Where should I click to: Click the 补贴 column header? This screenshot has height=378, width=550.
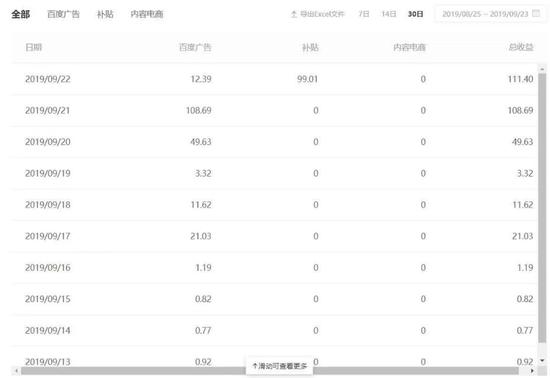[310, 47]
